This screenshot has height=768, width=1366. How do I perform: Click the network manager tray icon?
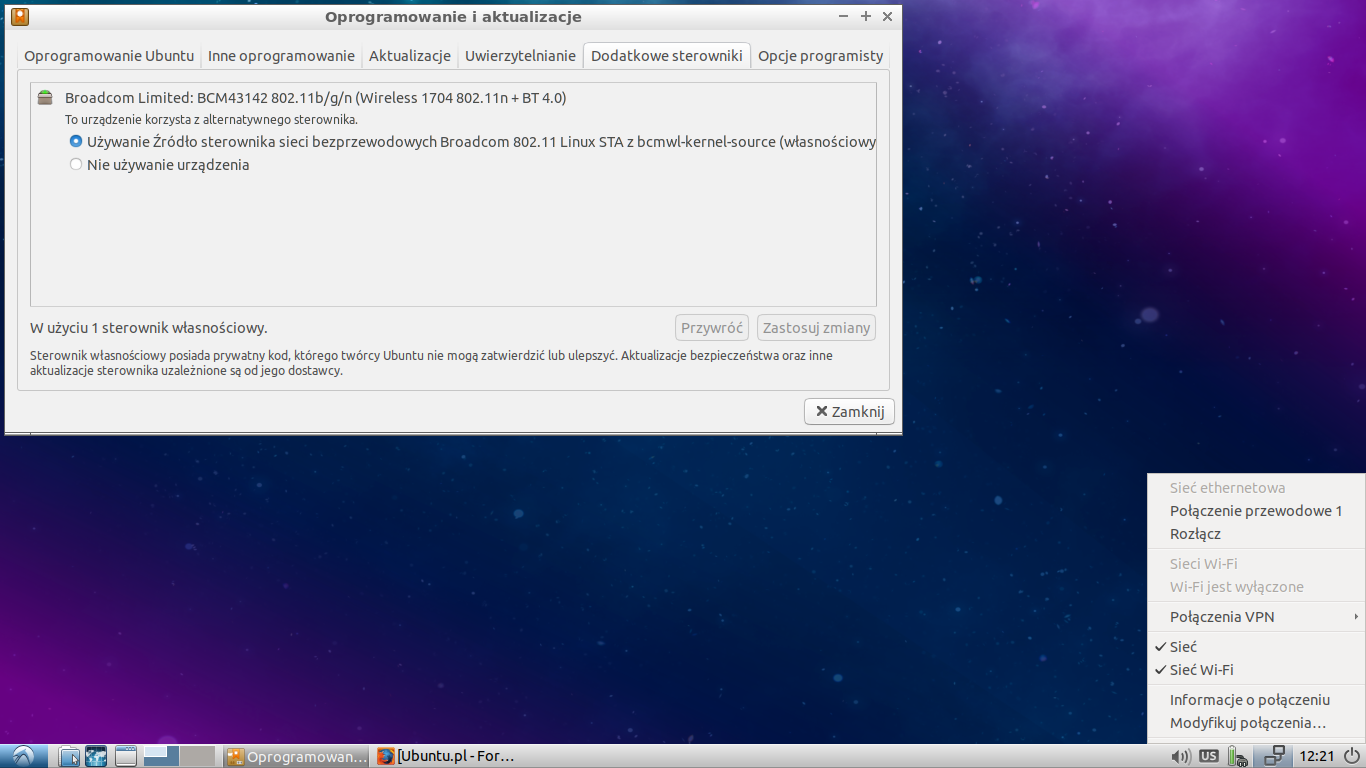tap(1274, 756)
